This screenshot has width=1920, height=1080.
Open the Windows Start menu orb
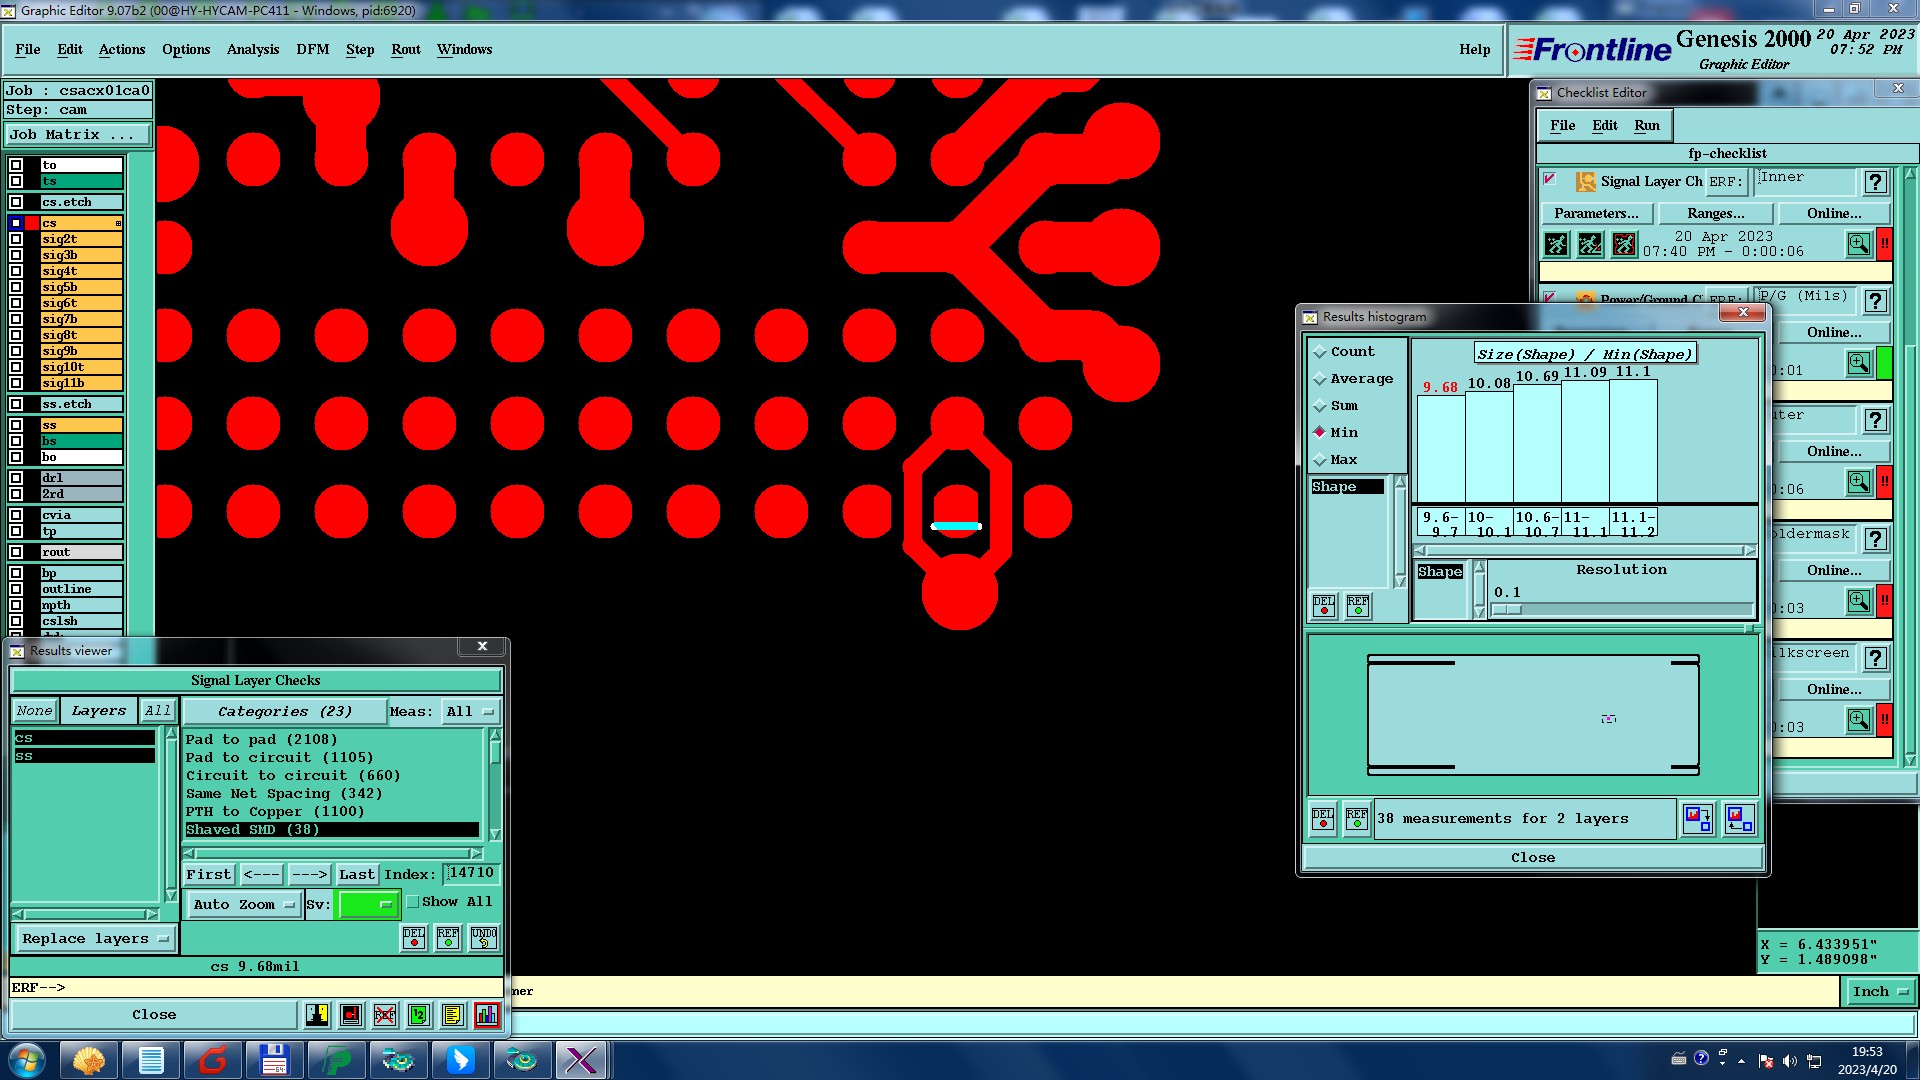click(x=27, y=1060)
